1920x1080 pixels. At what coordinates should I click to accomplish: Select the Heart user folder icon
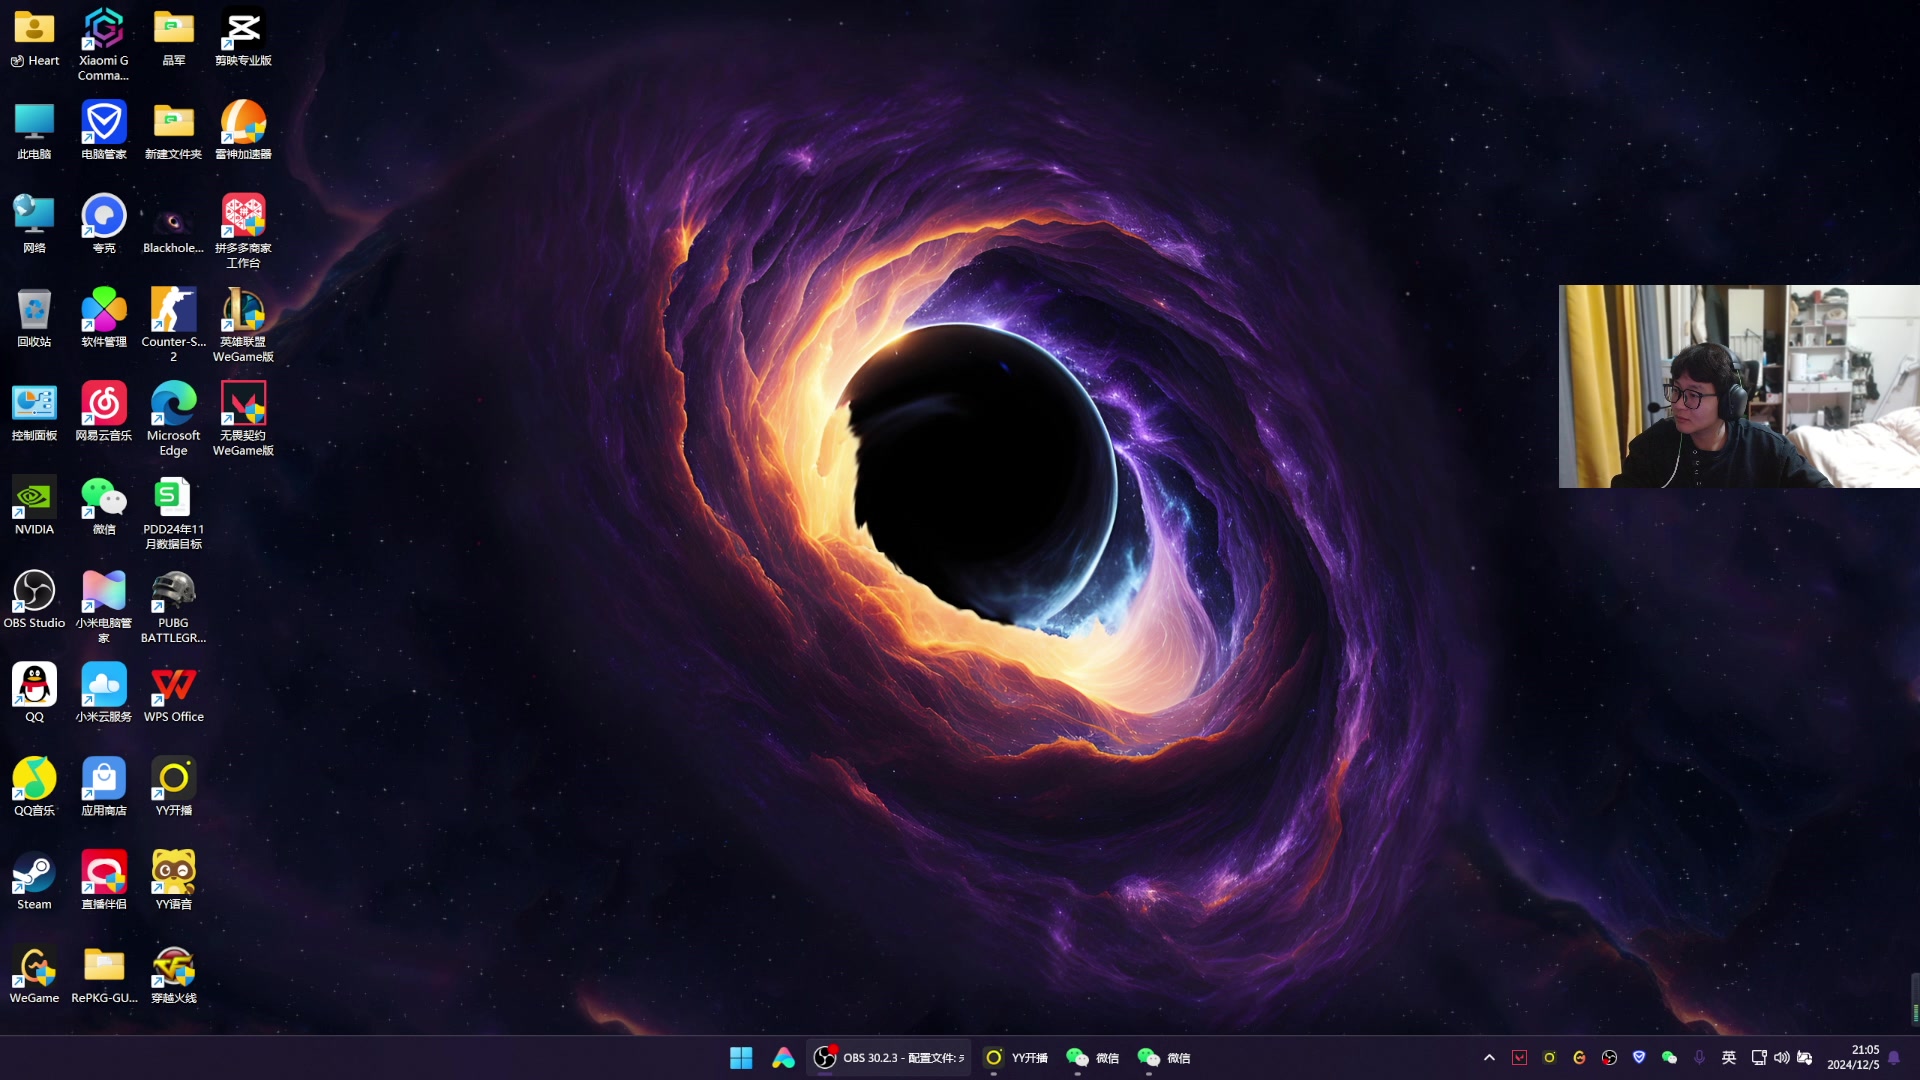[34, 37]
